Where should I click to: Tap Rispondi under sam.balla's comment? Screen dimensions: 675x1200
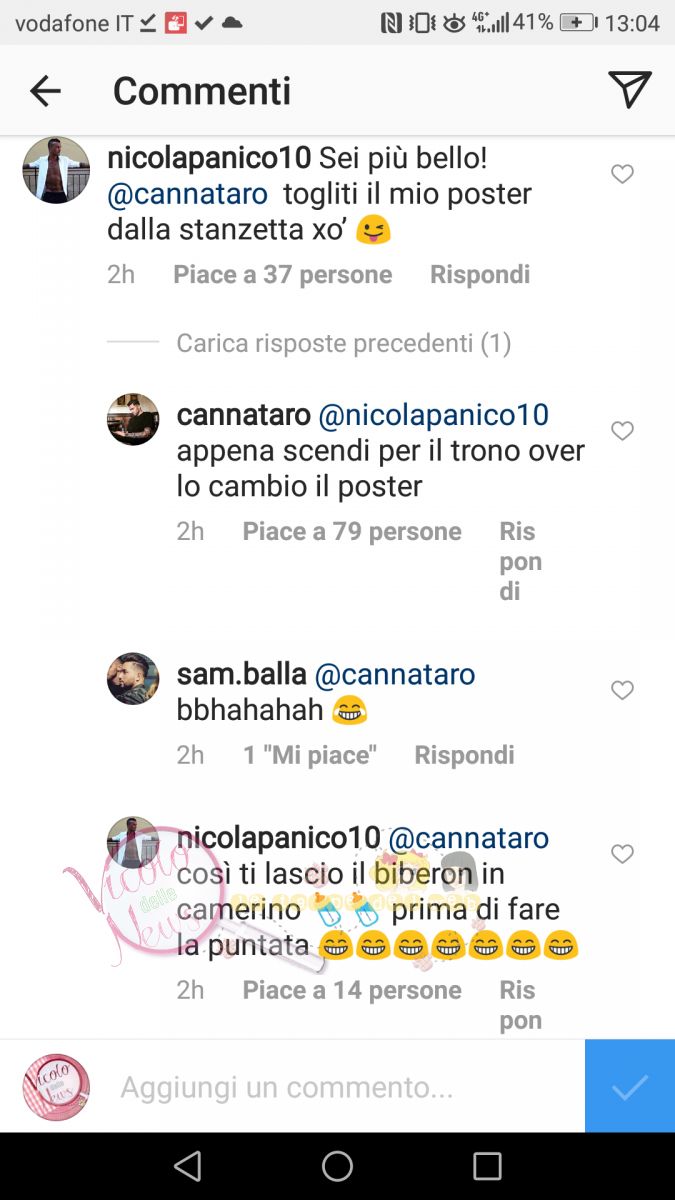(x=464, y=754)
